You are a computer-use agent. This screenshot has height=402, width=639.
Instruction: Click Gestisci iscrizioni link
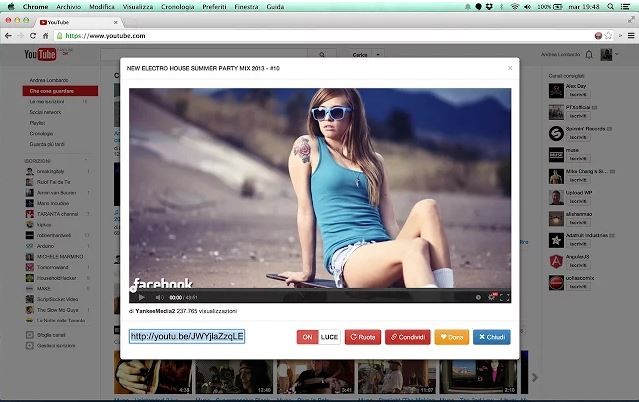point(56,345)
